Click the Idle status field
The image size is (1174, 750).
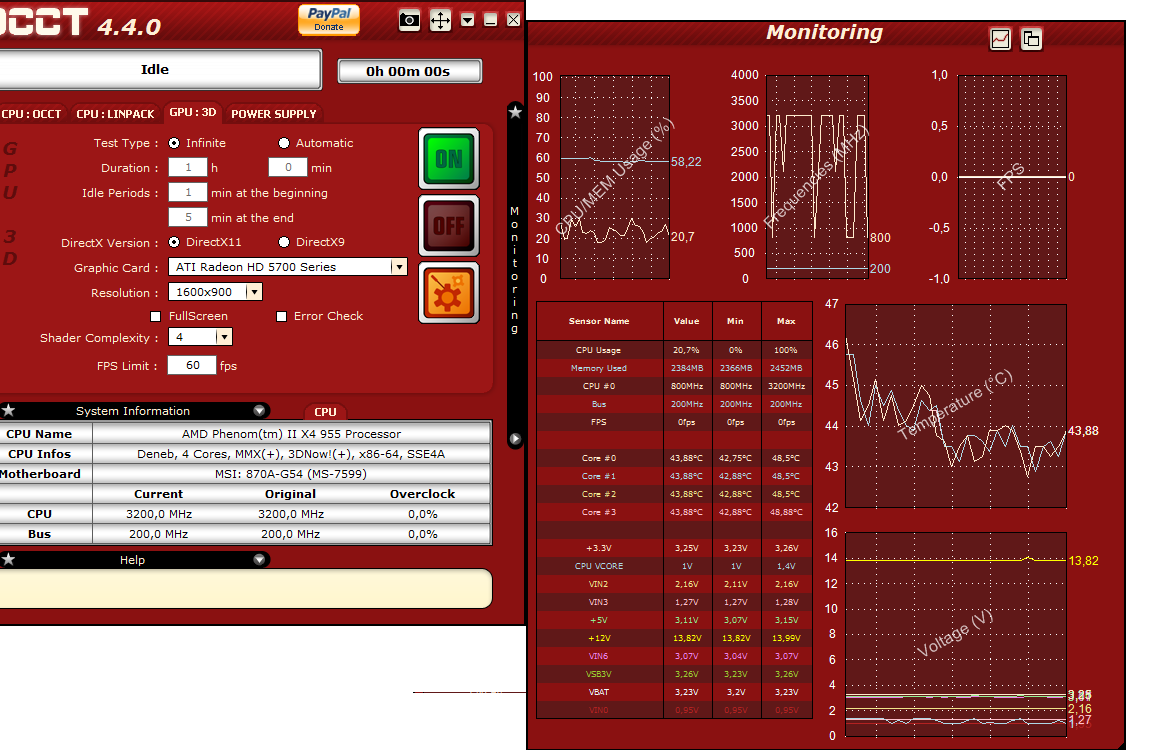159,70
